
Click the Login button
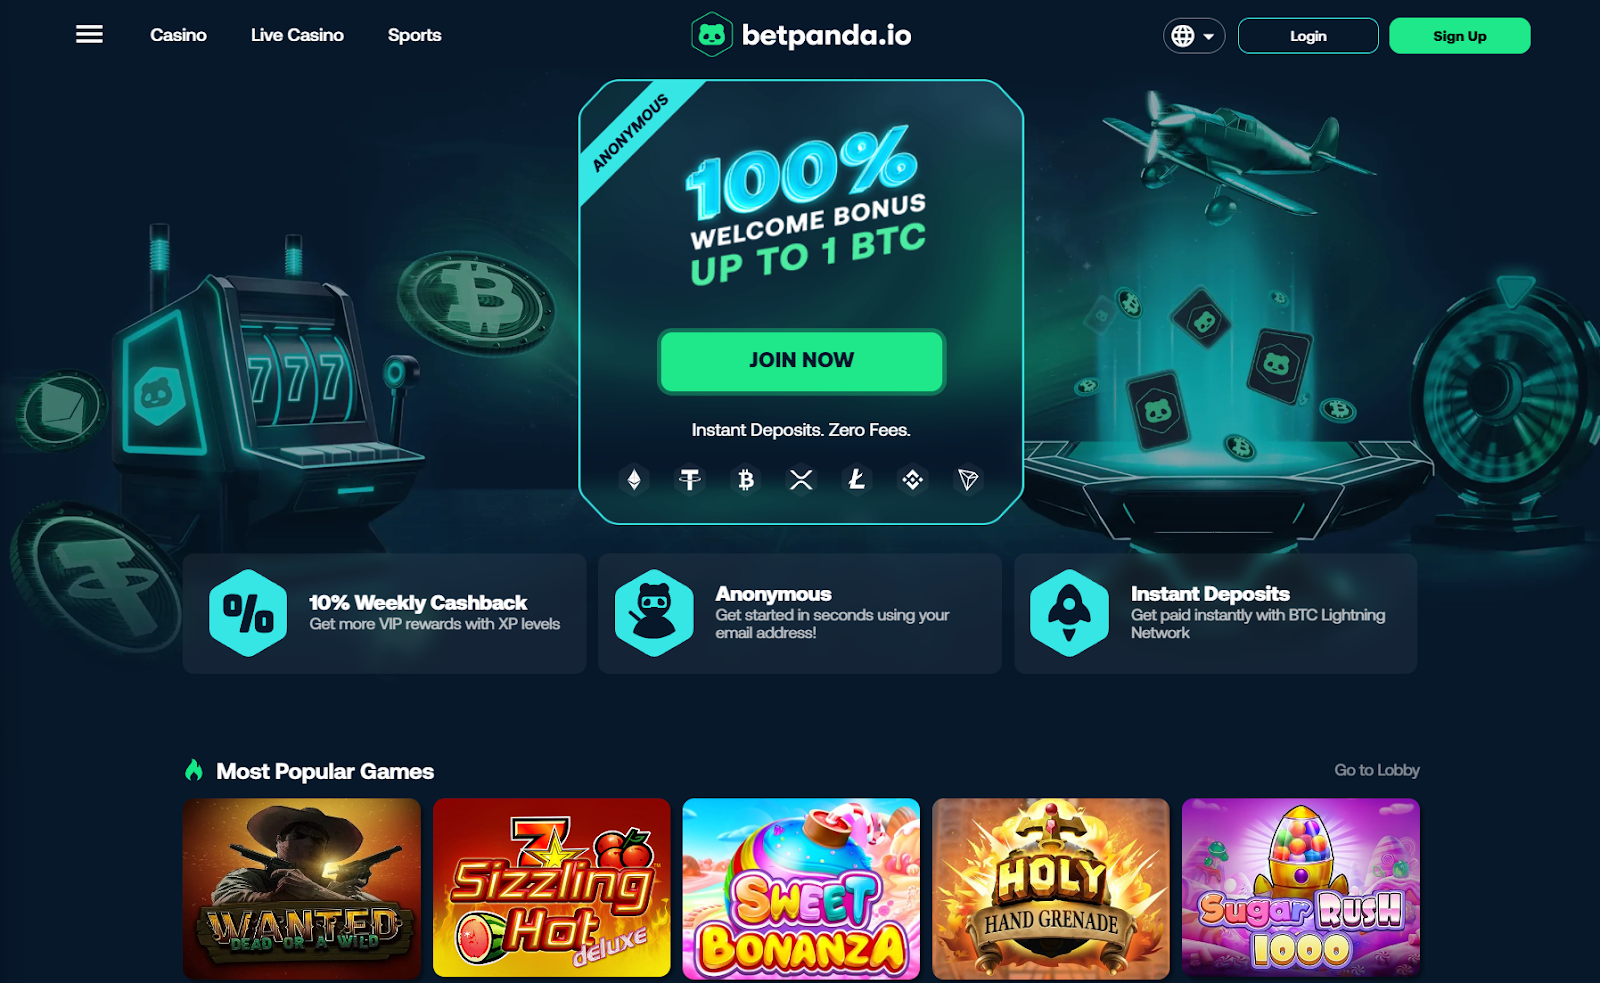click(x=1308, y=36)
